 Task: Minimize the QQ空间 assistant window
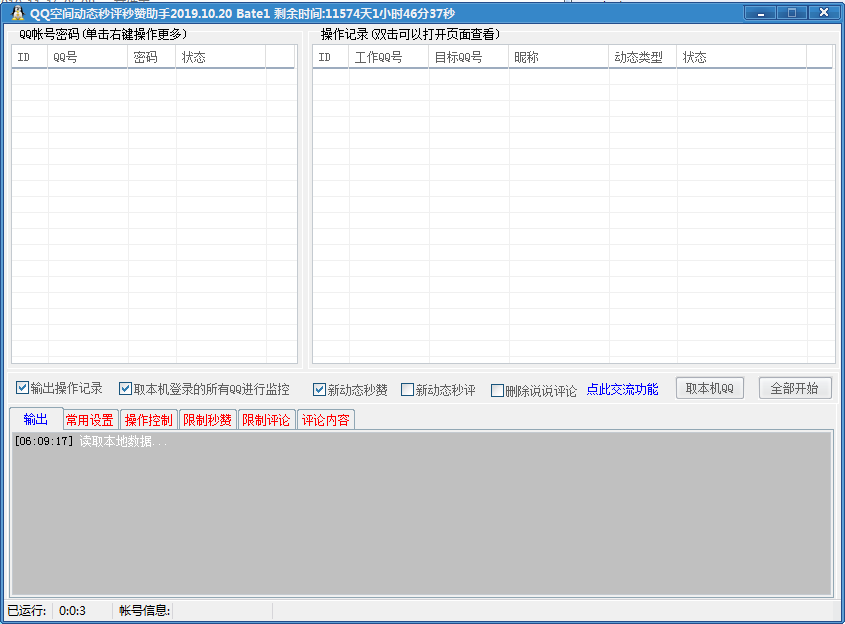[x=760, y=13]
